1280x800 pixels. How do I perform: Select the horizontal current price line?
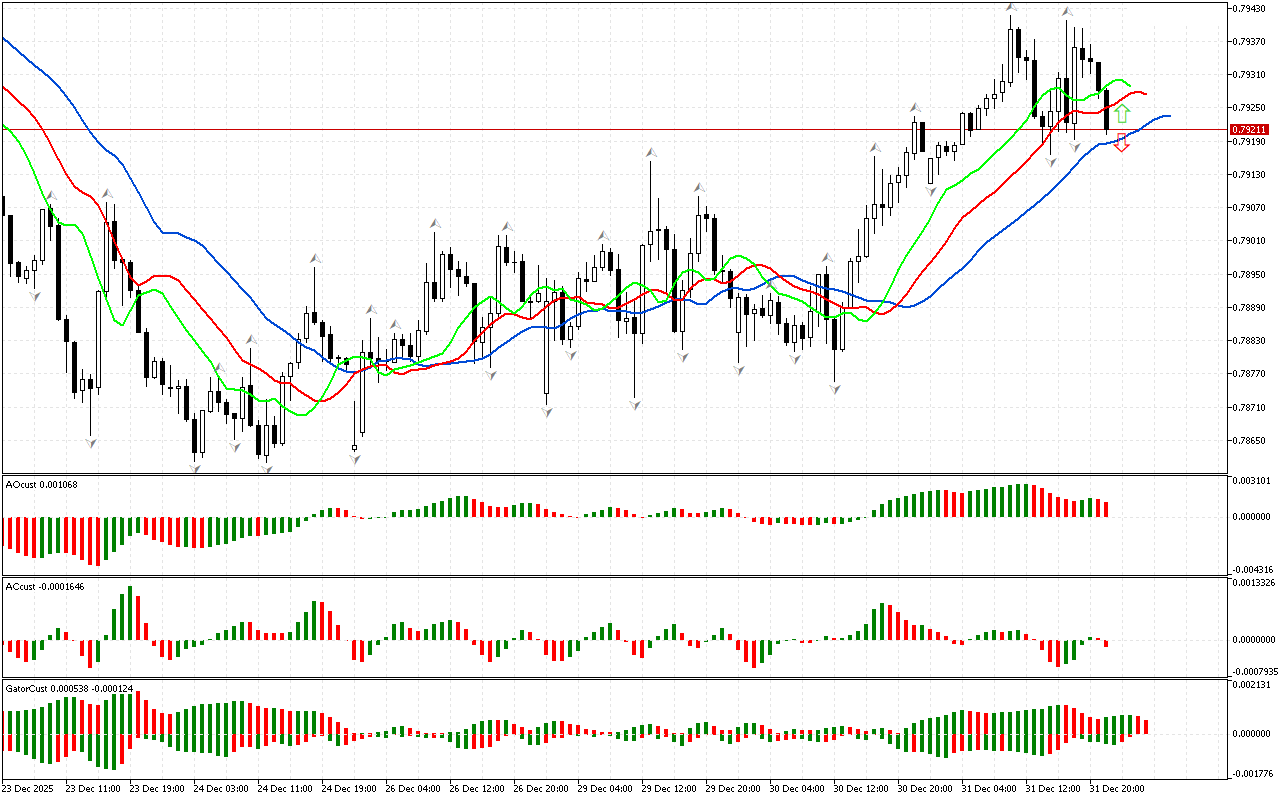[x=600, y=129]
